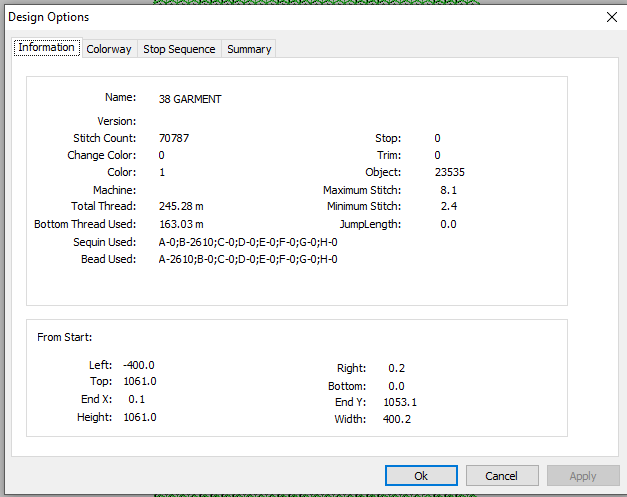
Task: Click the Maximum Stitch value 8.1
Action: pyautogui.click(x=449, y=190)
